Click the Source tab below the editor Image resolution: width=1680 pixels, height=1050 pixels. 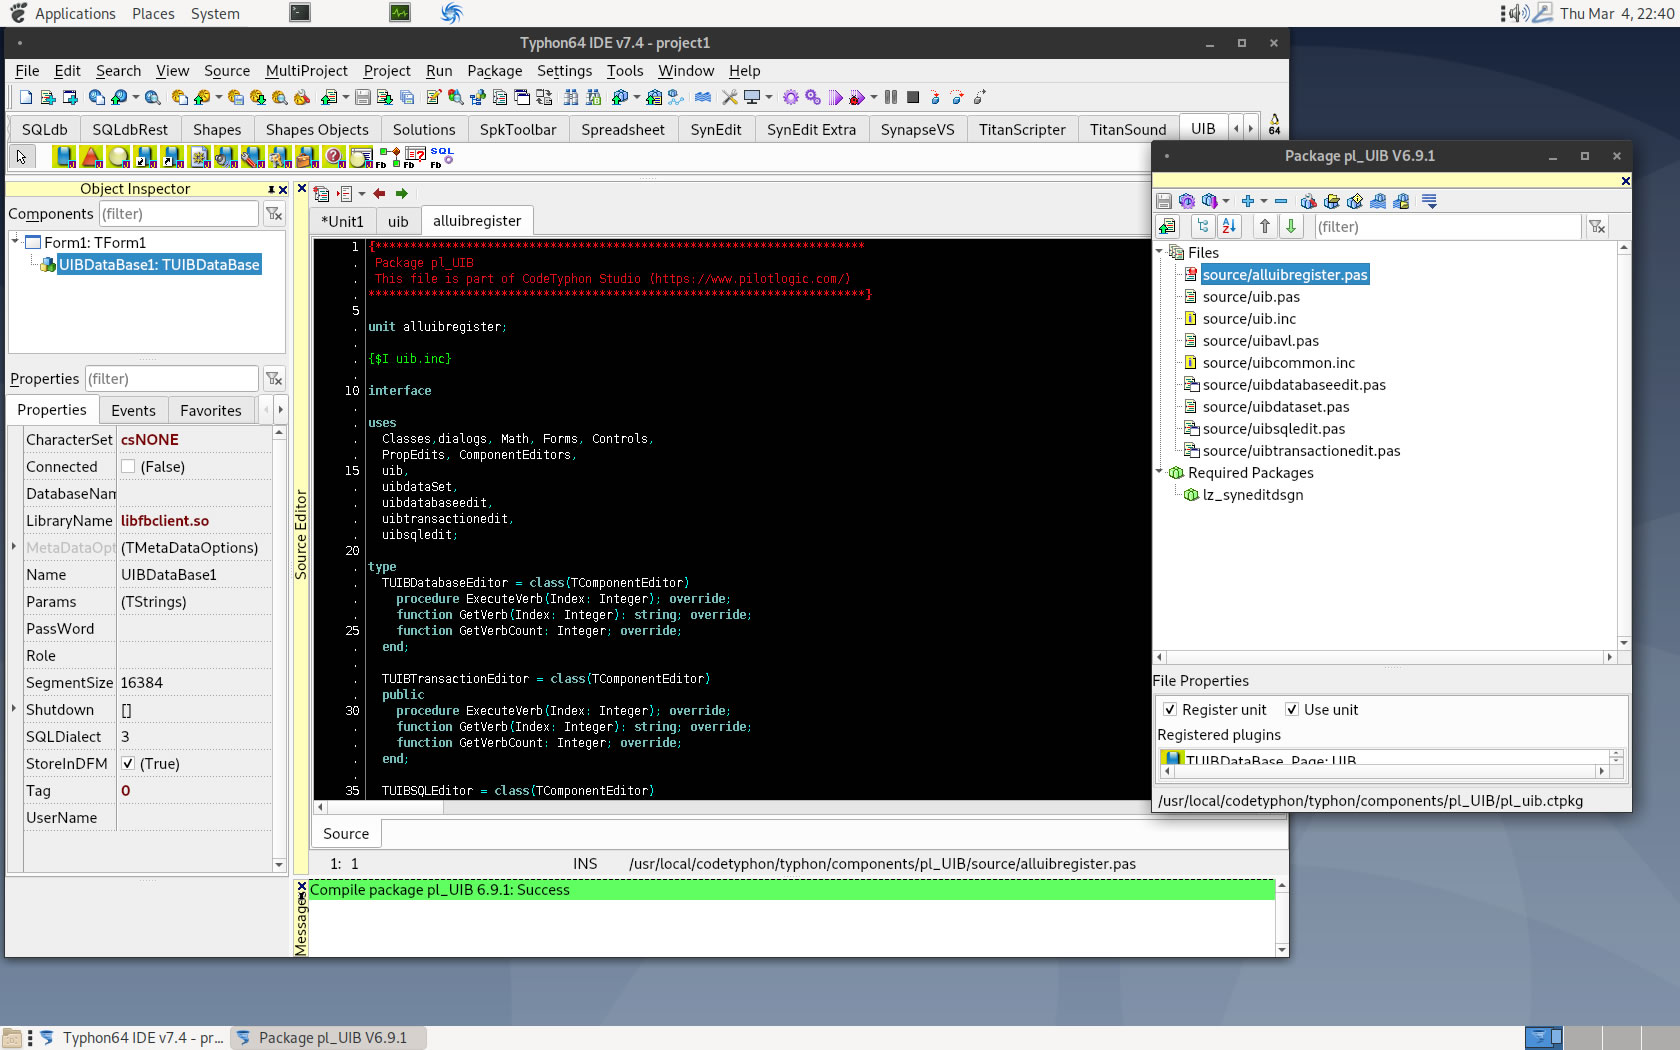click(346, 833)
